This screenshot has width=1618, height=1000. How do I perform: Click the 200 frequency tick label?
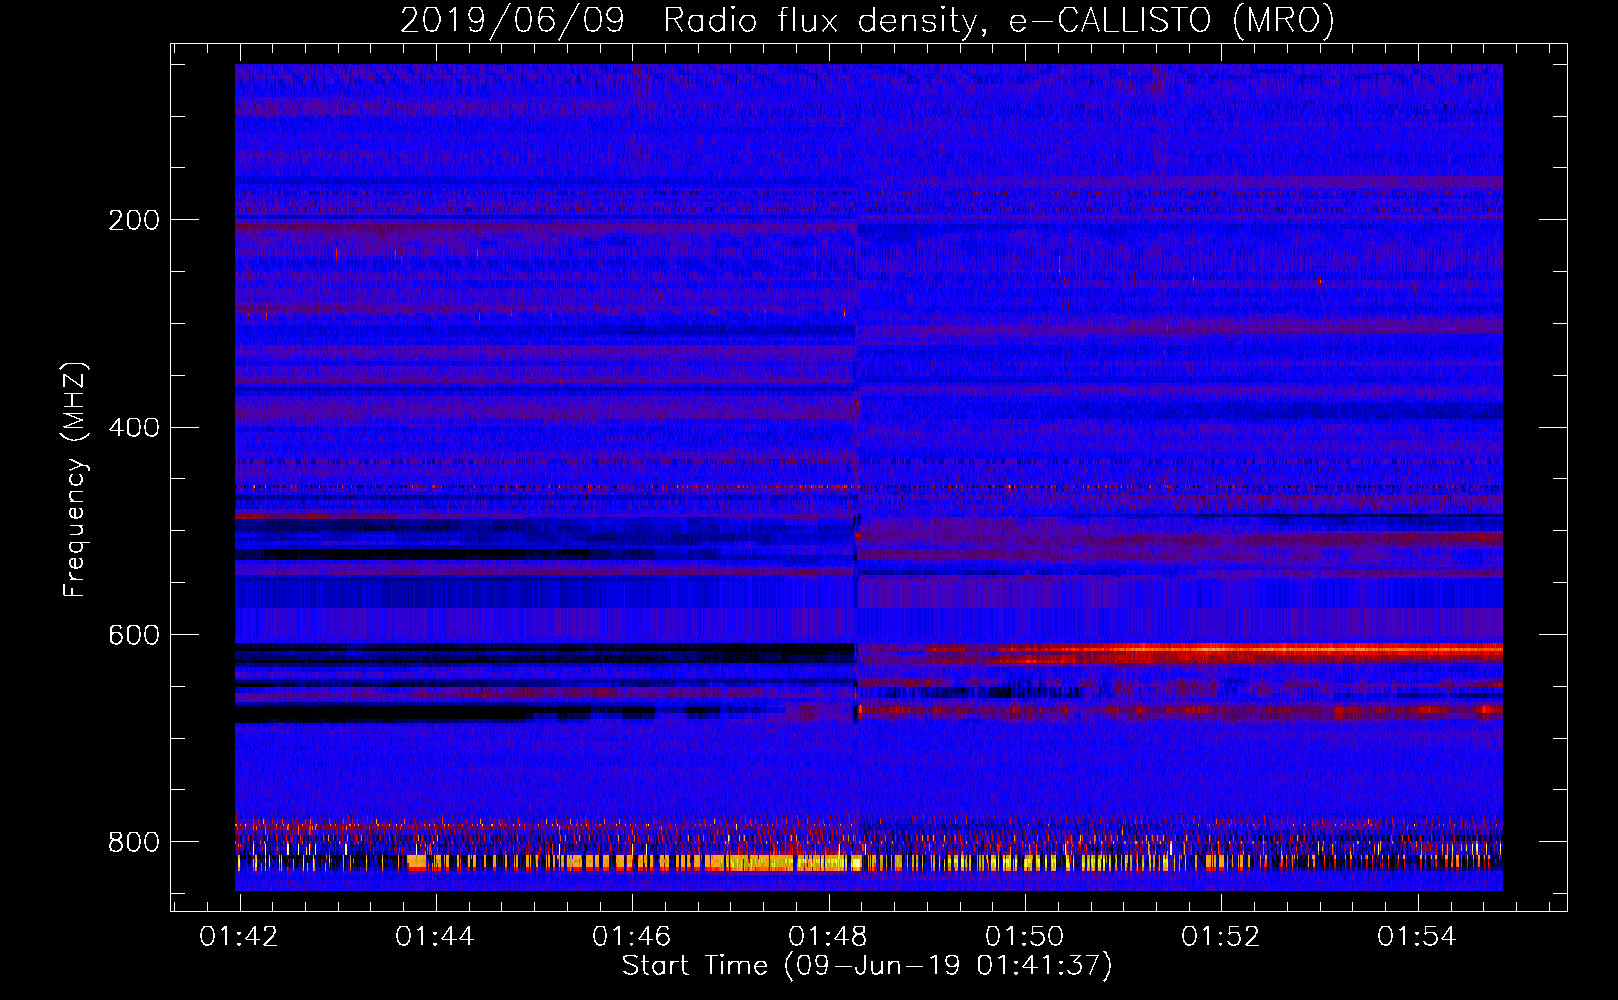pyautogui.click(x=134, y=220)
